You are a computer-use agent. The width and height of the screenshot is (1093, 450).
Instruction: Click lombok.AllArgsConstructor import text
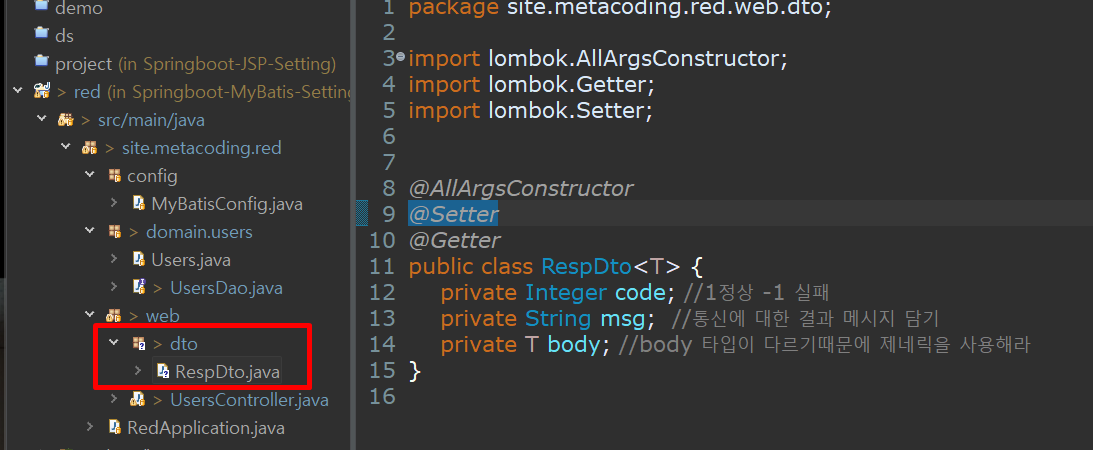[638, 59]
